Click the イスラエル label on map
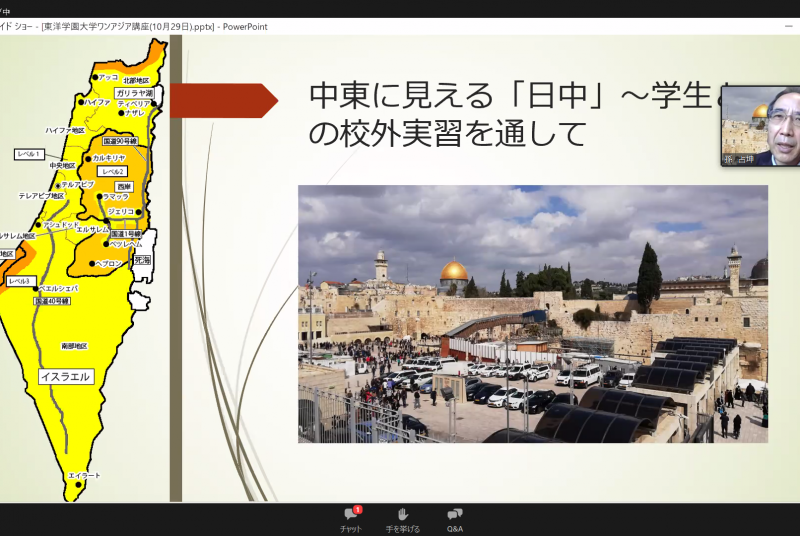The height and width of the screenshot is (536, 800). [66, 377]
